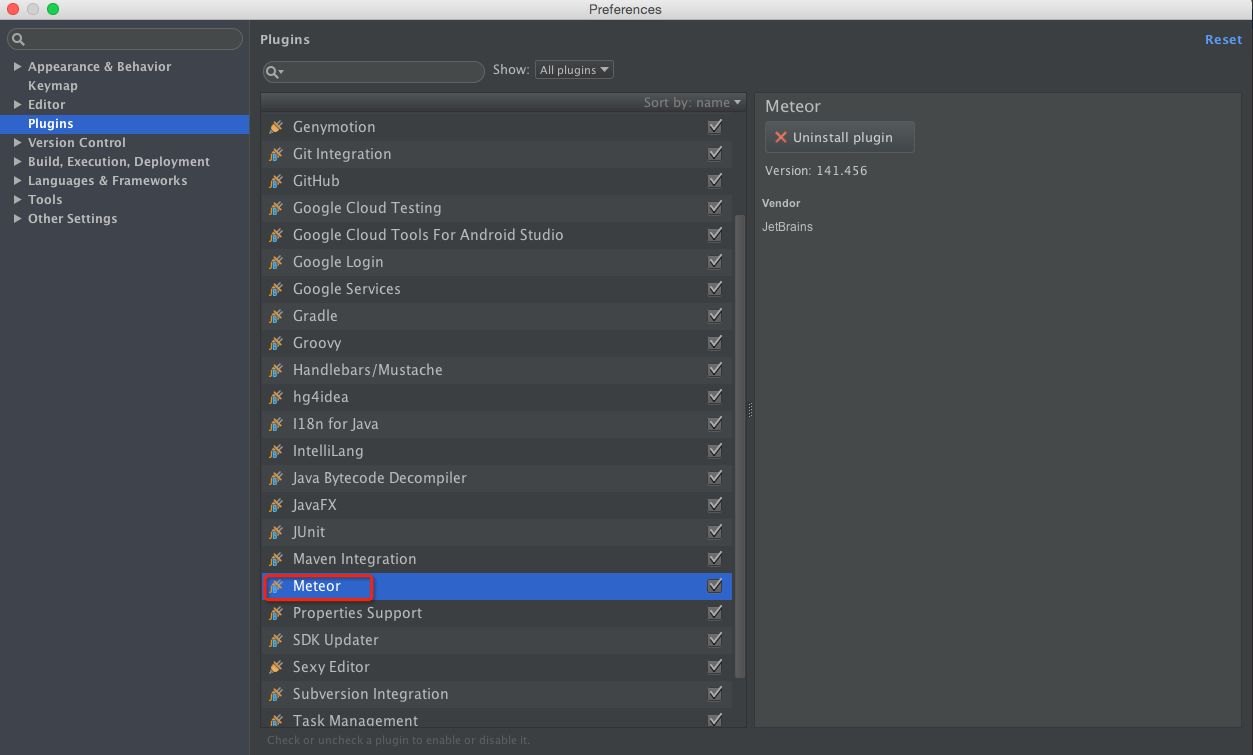Expand the Version Control arrow
Screen dimensions: 1253x755
tap(17, 143)
